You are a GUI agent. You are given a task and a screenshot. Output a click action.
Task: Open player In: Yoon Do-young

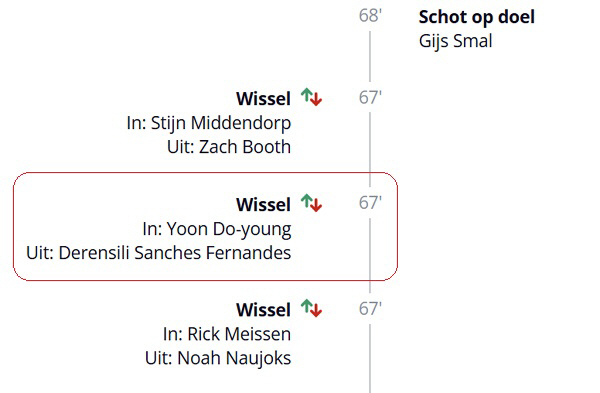217,229
